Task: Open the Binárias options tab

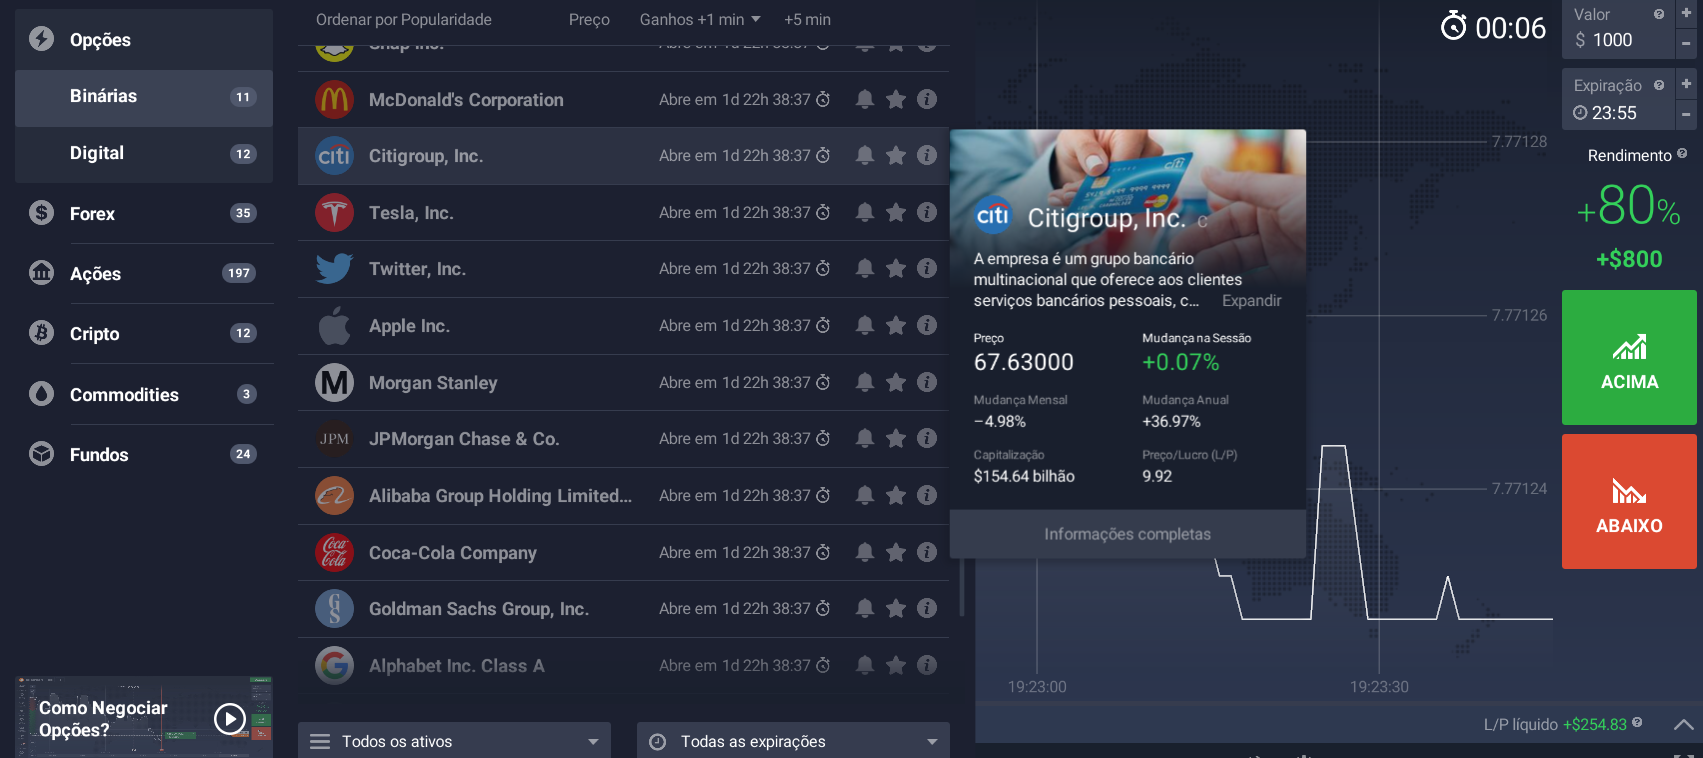Action: point(144,97)
